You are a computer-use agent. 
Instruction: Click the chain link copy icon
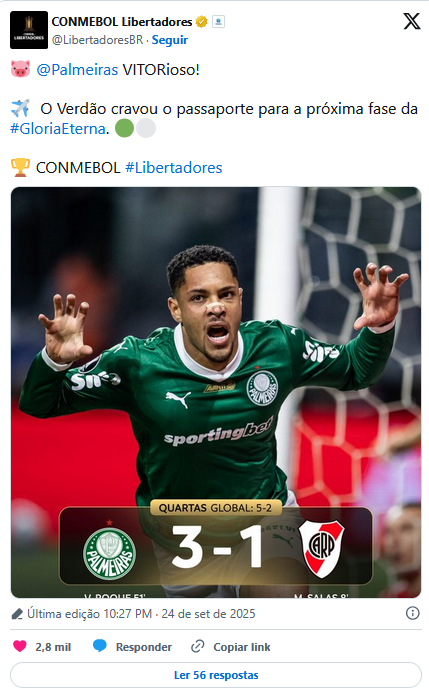tap(197, 646)
